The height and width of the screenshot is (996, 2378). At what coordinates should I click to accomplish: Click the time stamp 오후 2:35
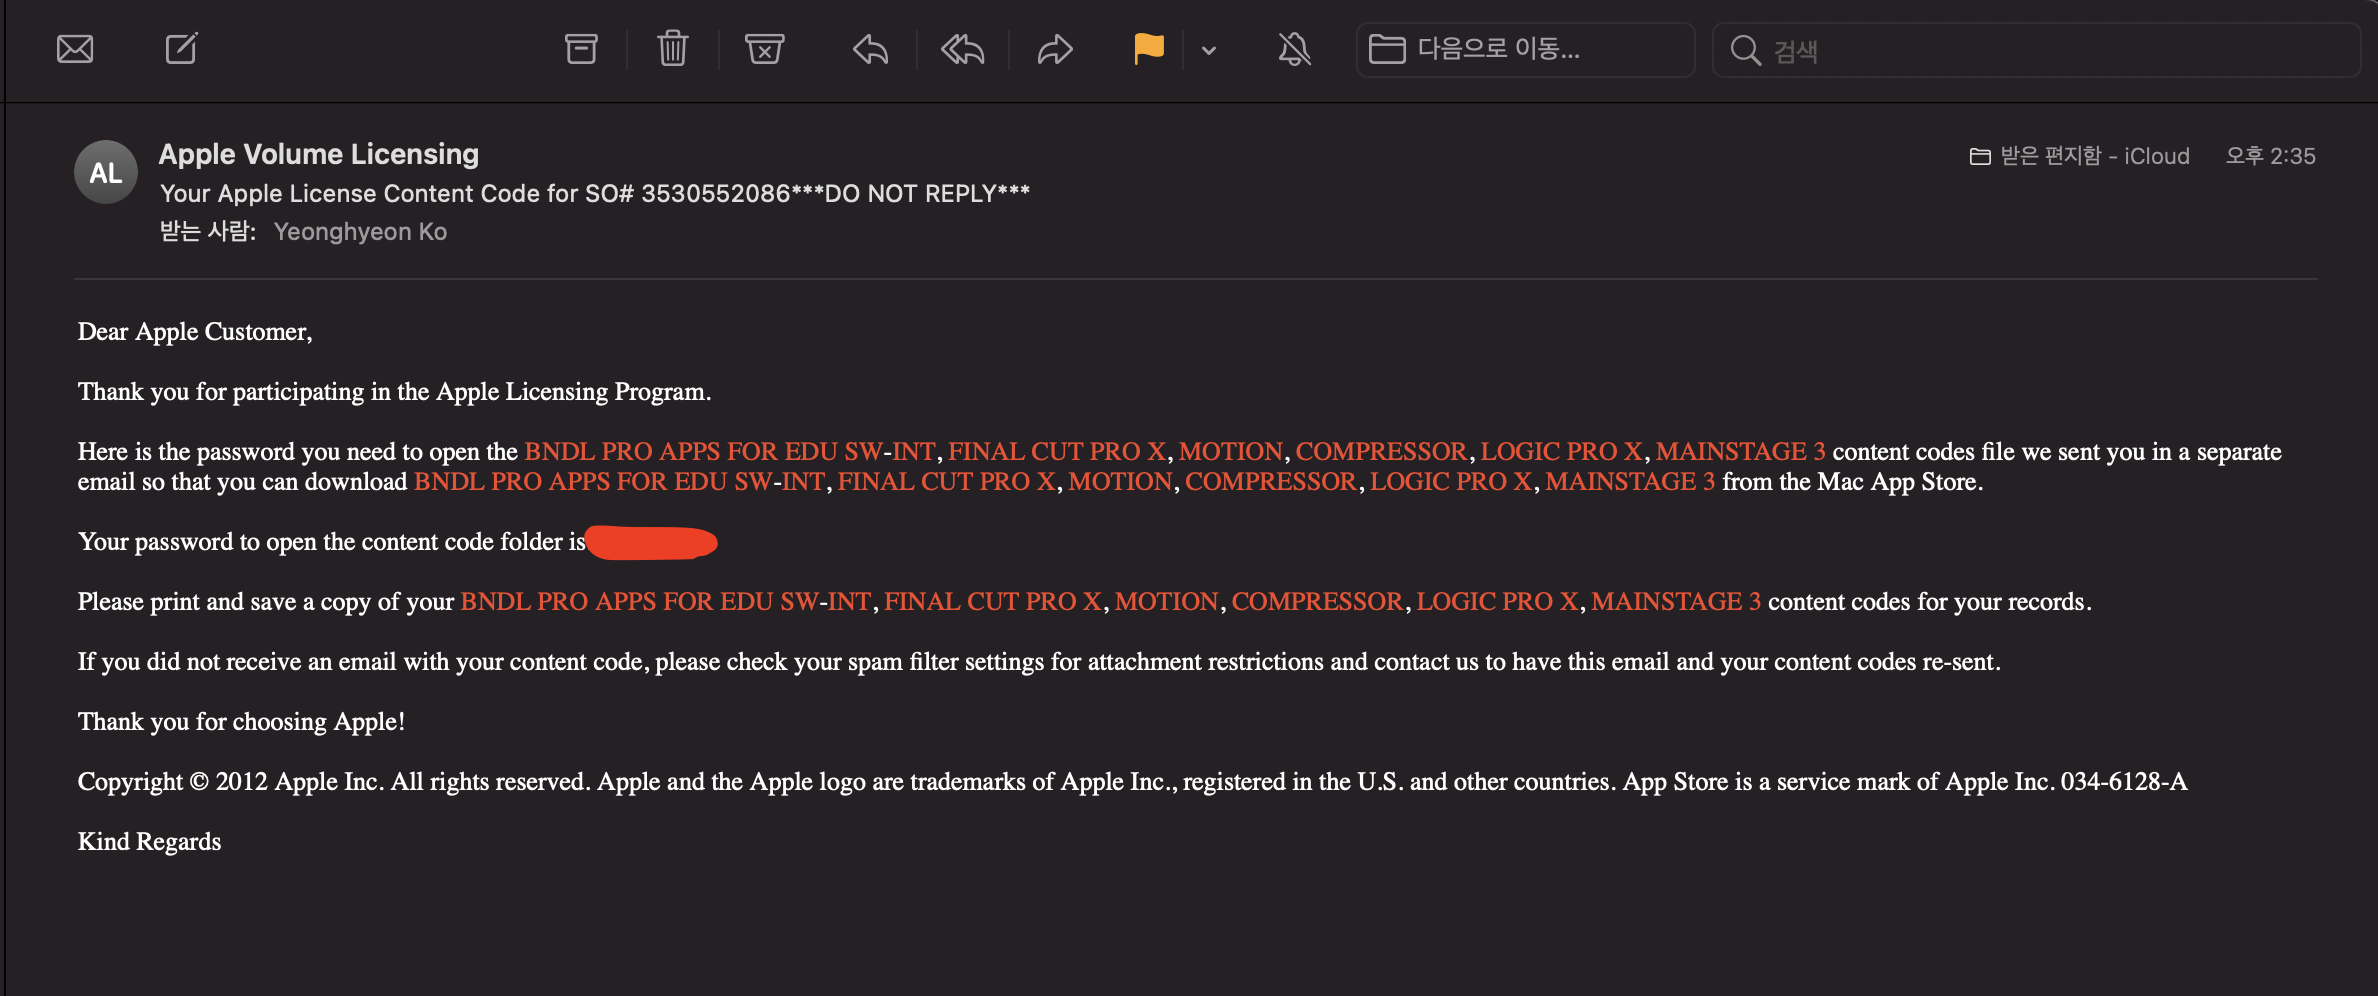click(2270, 156)
